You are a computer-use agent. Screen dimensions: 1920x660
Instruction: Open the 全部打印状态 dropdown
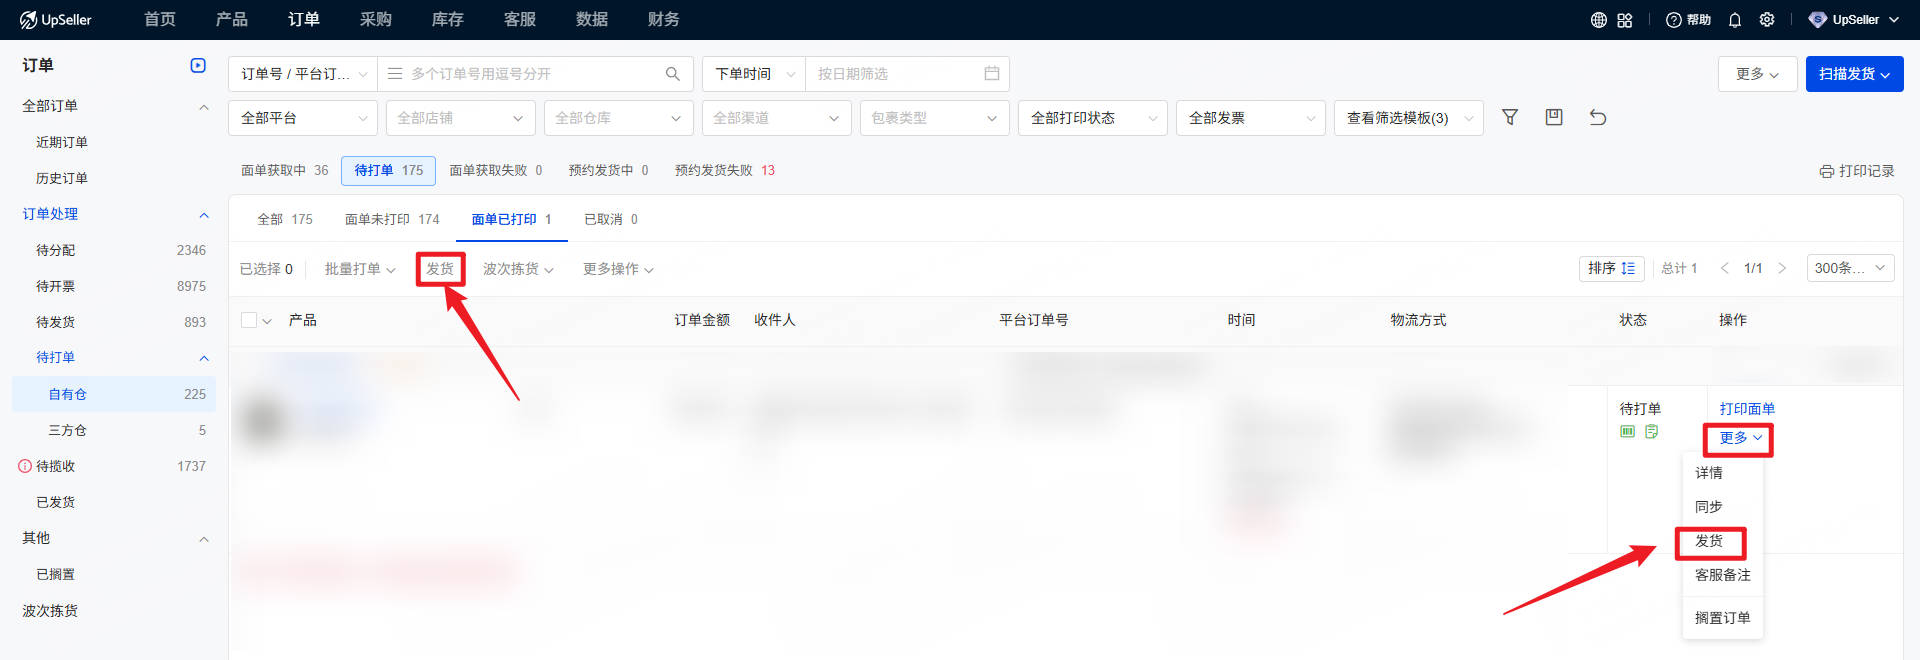pos(1093,118)
